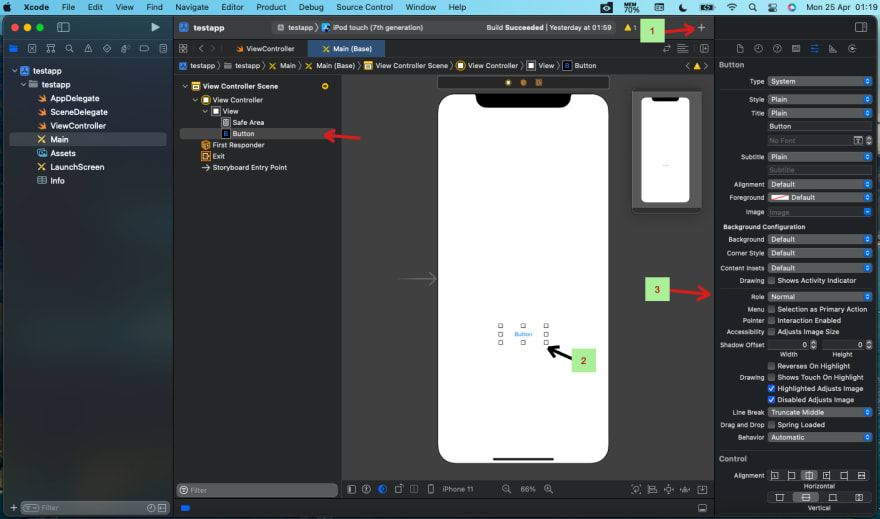
Task: Collapse the testapp project root
Action: [15, 71]
